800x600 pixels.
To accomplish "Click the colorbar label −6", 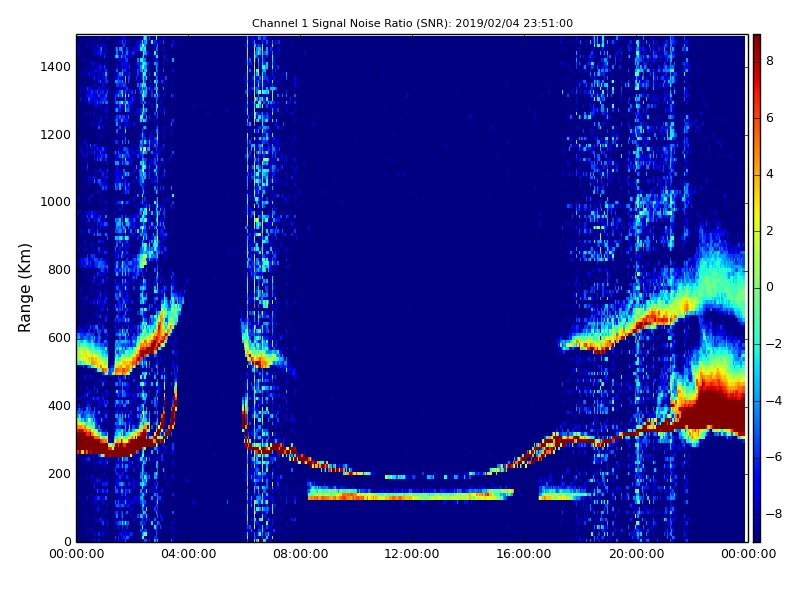I will (773, 457).
